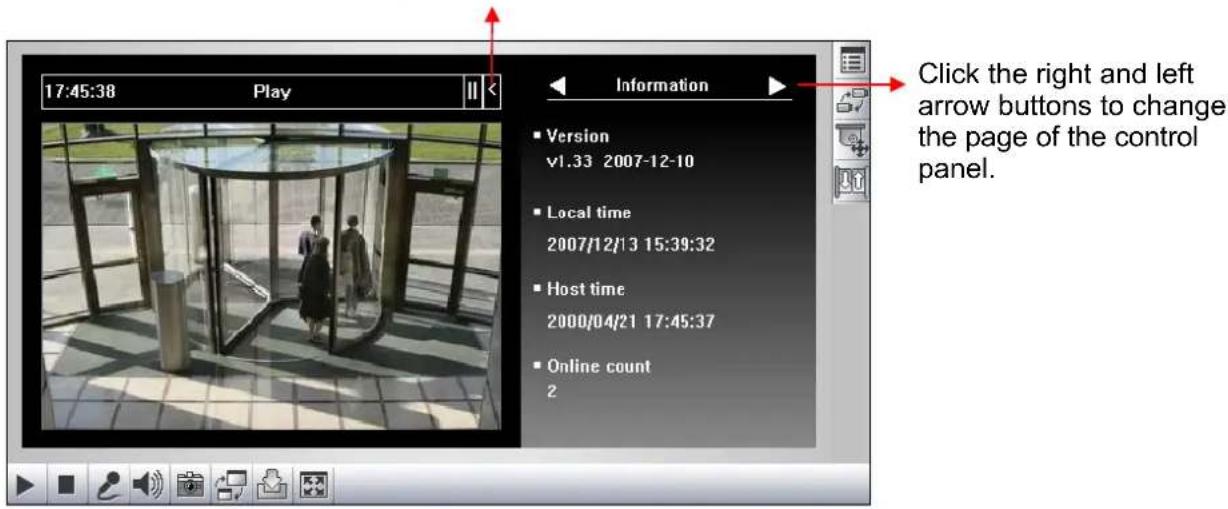Collapse the control panel with the < chevron
Image resolution: width=1228 pixels, height=509 pixels.
[x=491, y=91]
